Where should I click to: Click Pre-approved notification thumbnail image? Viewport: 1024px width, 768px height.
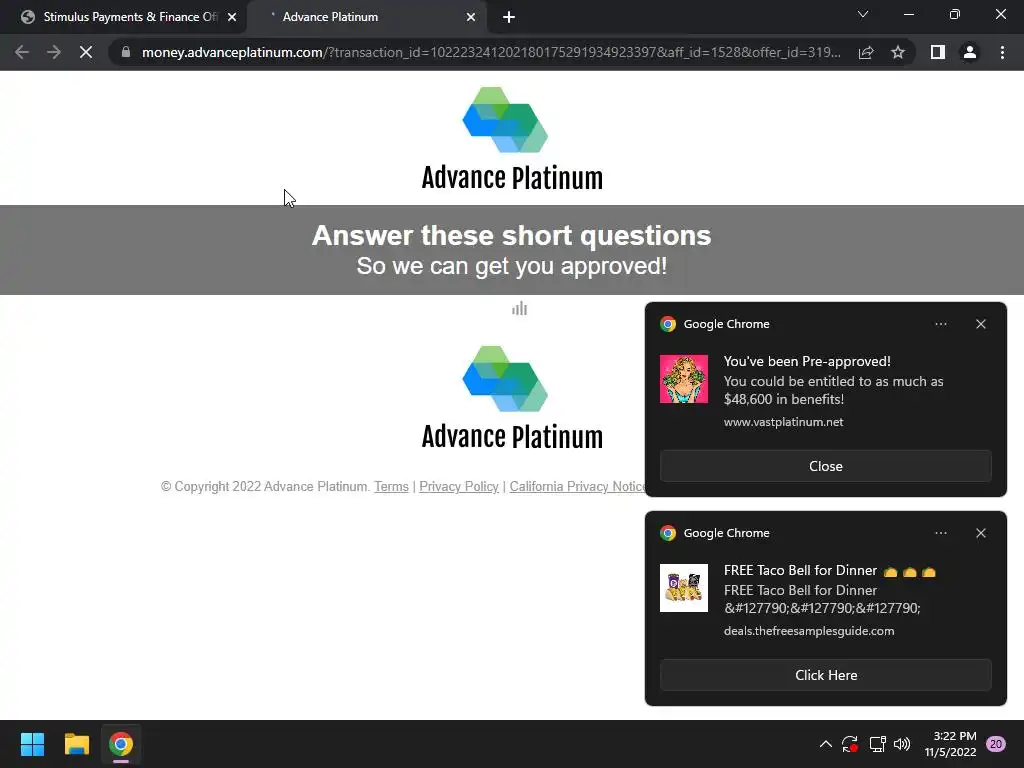click(684, 379)
